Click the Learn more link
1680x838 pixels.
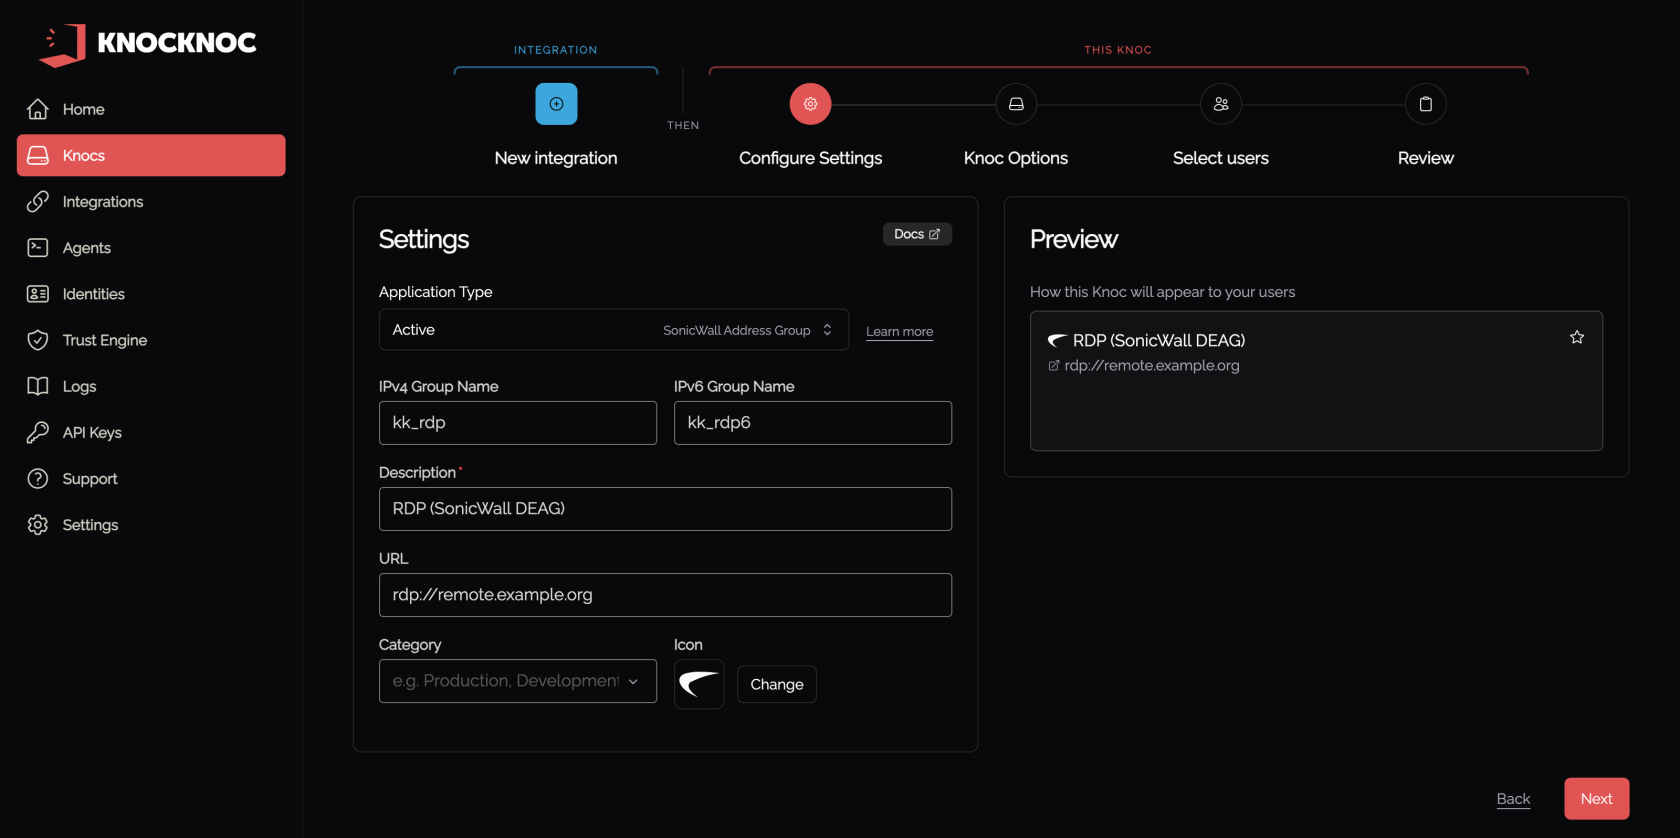click(x=899, y=332)
